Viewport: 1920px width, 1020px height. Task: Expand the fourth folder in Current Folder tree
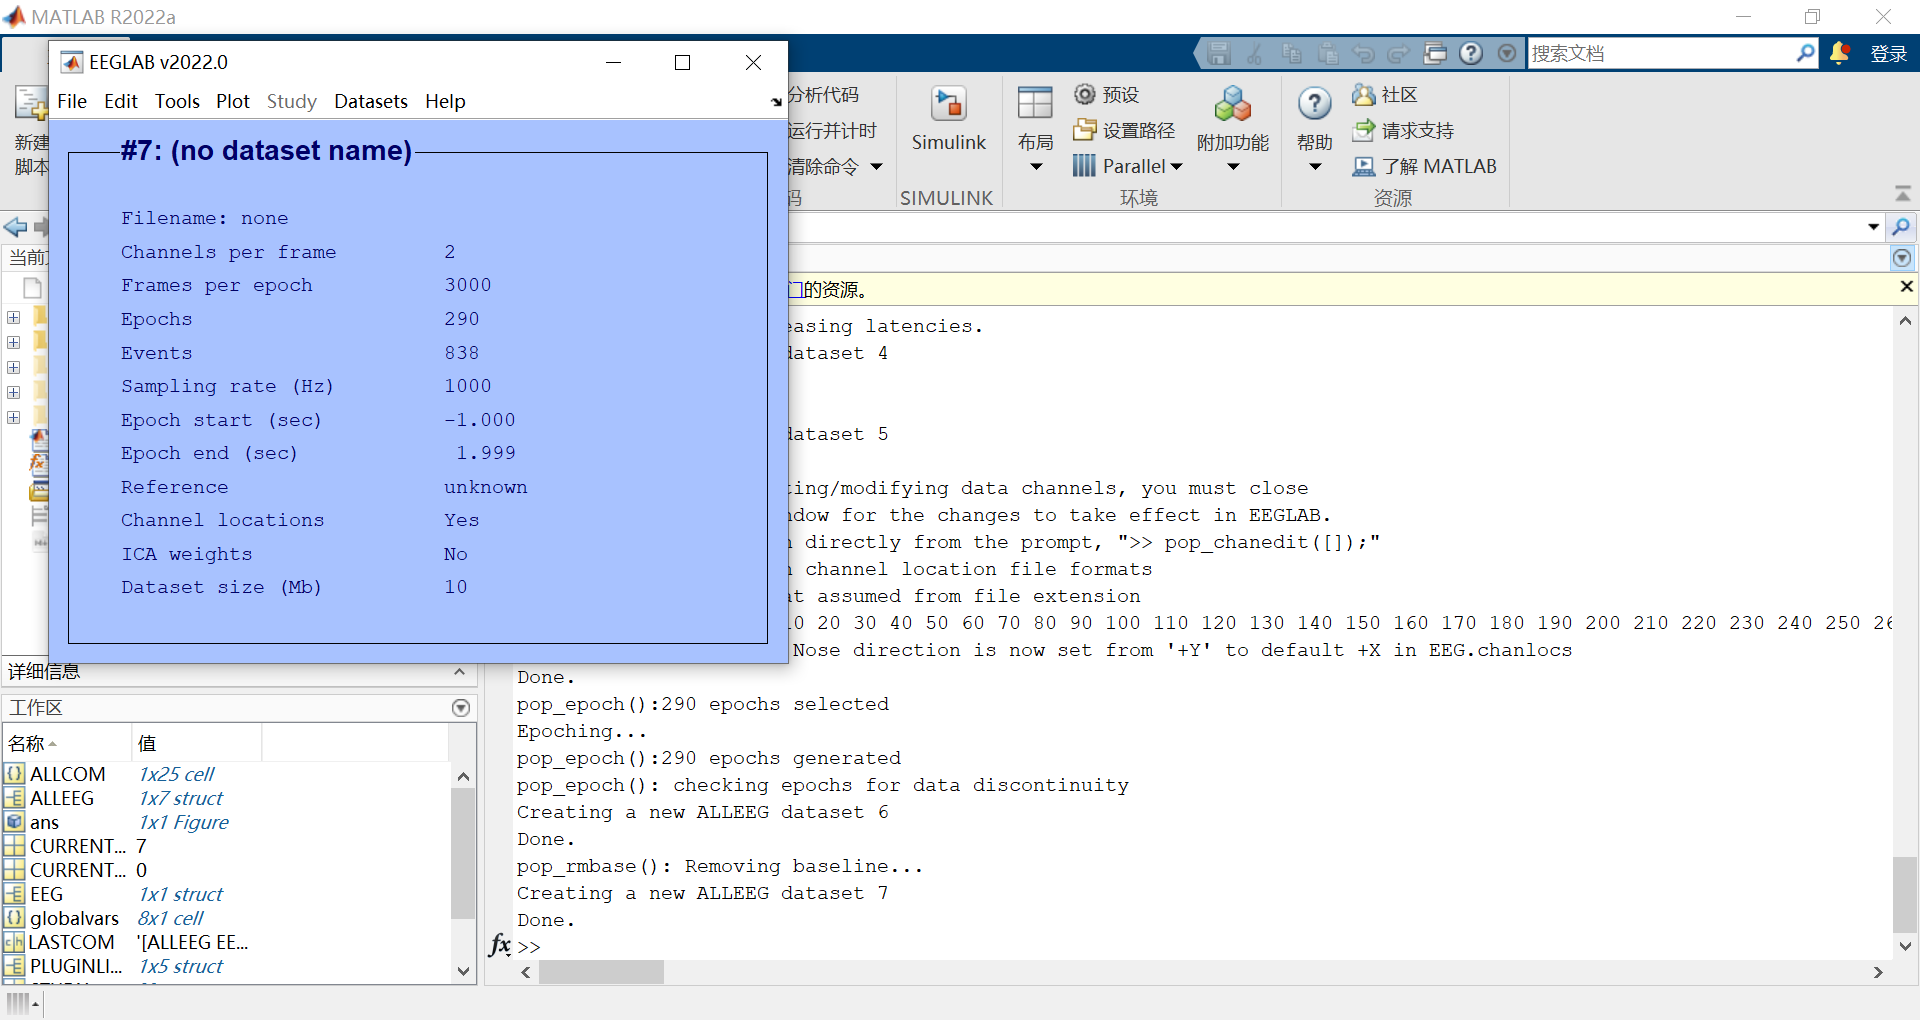coord(14,392)
